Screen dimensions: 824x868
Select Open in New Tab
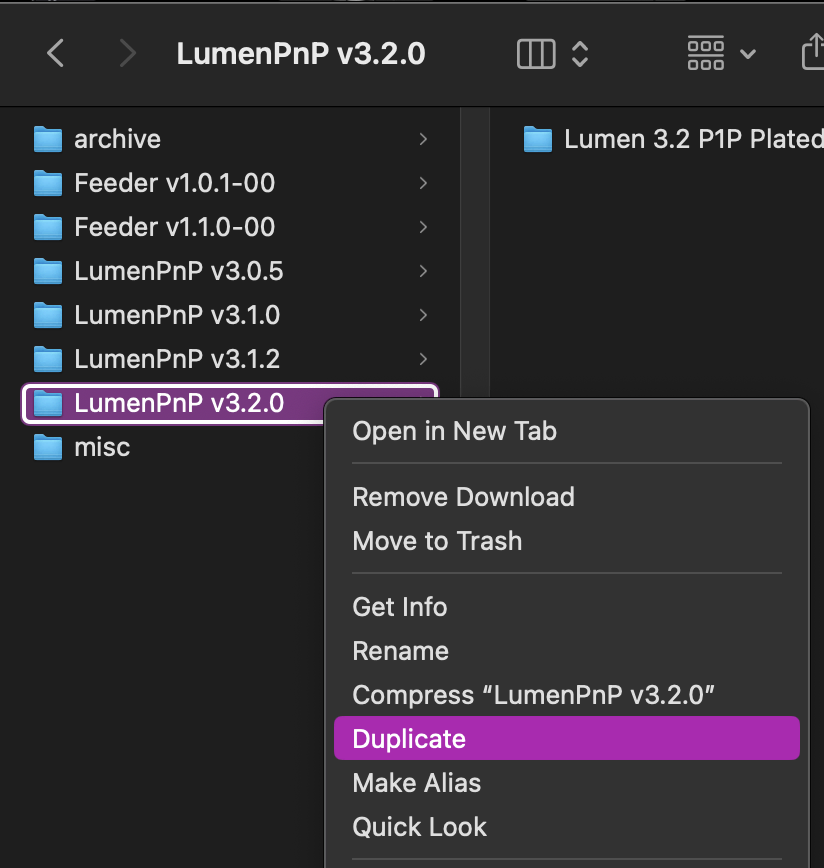coord(454,431)
